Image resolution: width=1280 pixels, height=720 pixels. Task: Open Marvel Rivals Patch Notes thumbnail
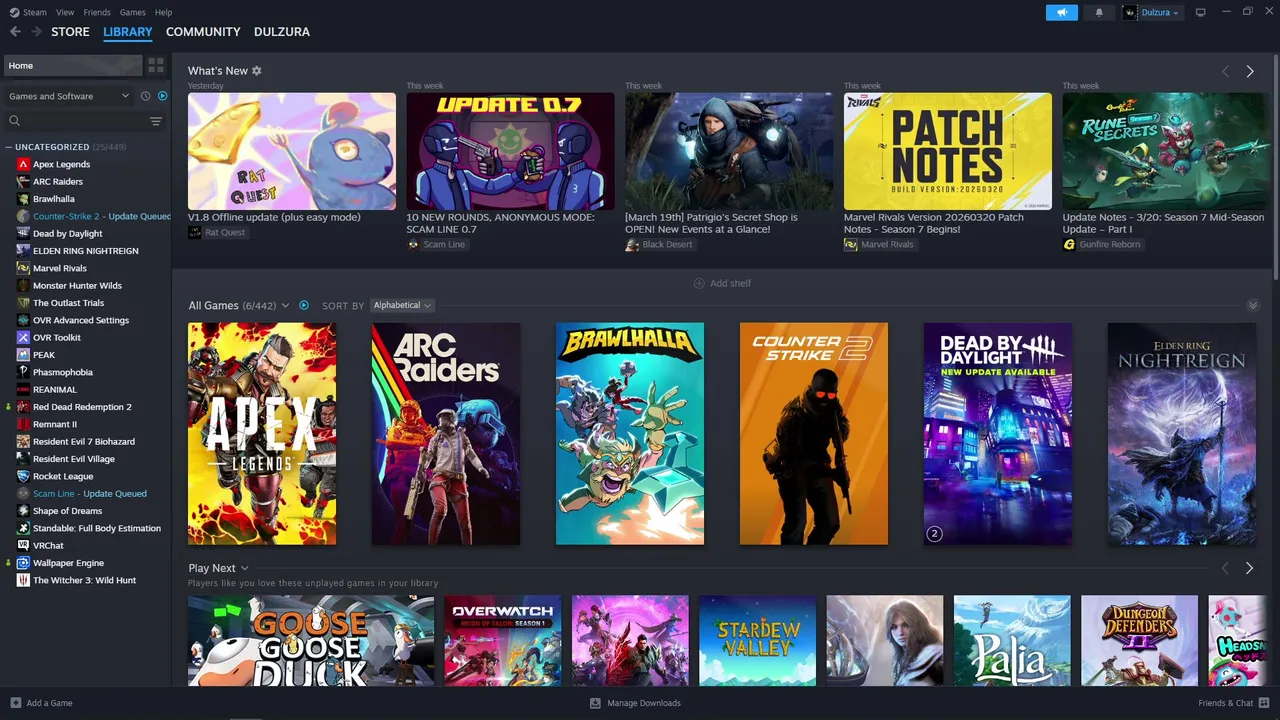[948, 151]
